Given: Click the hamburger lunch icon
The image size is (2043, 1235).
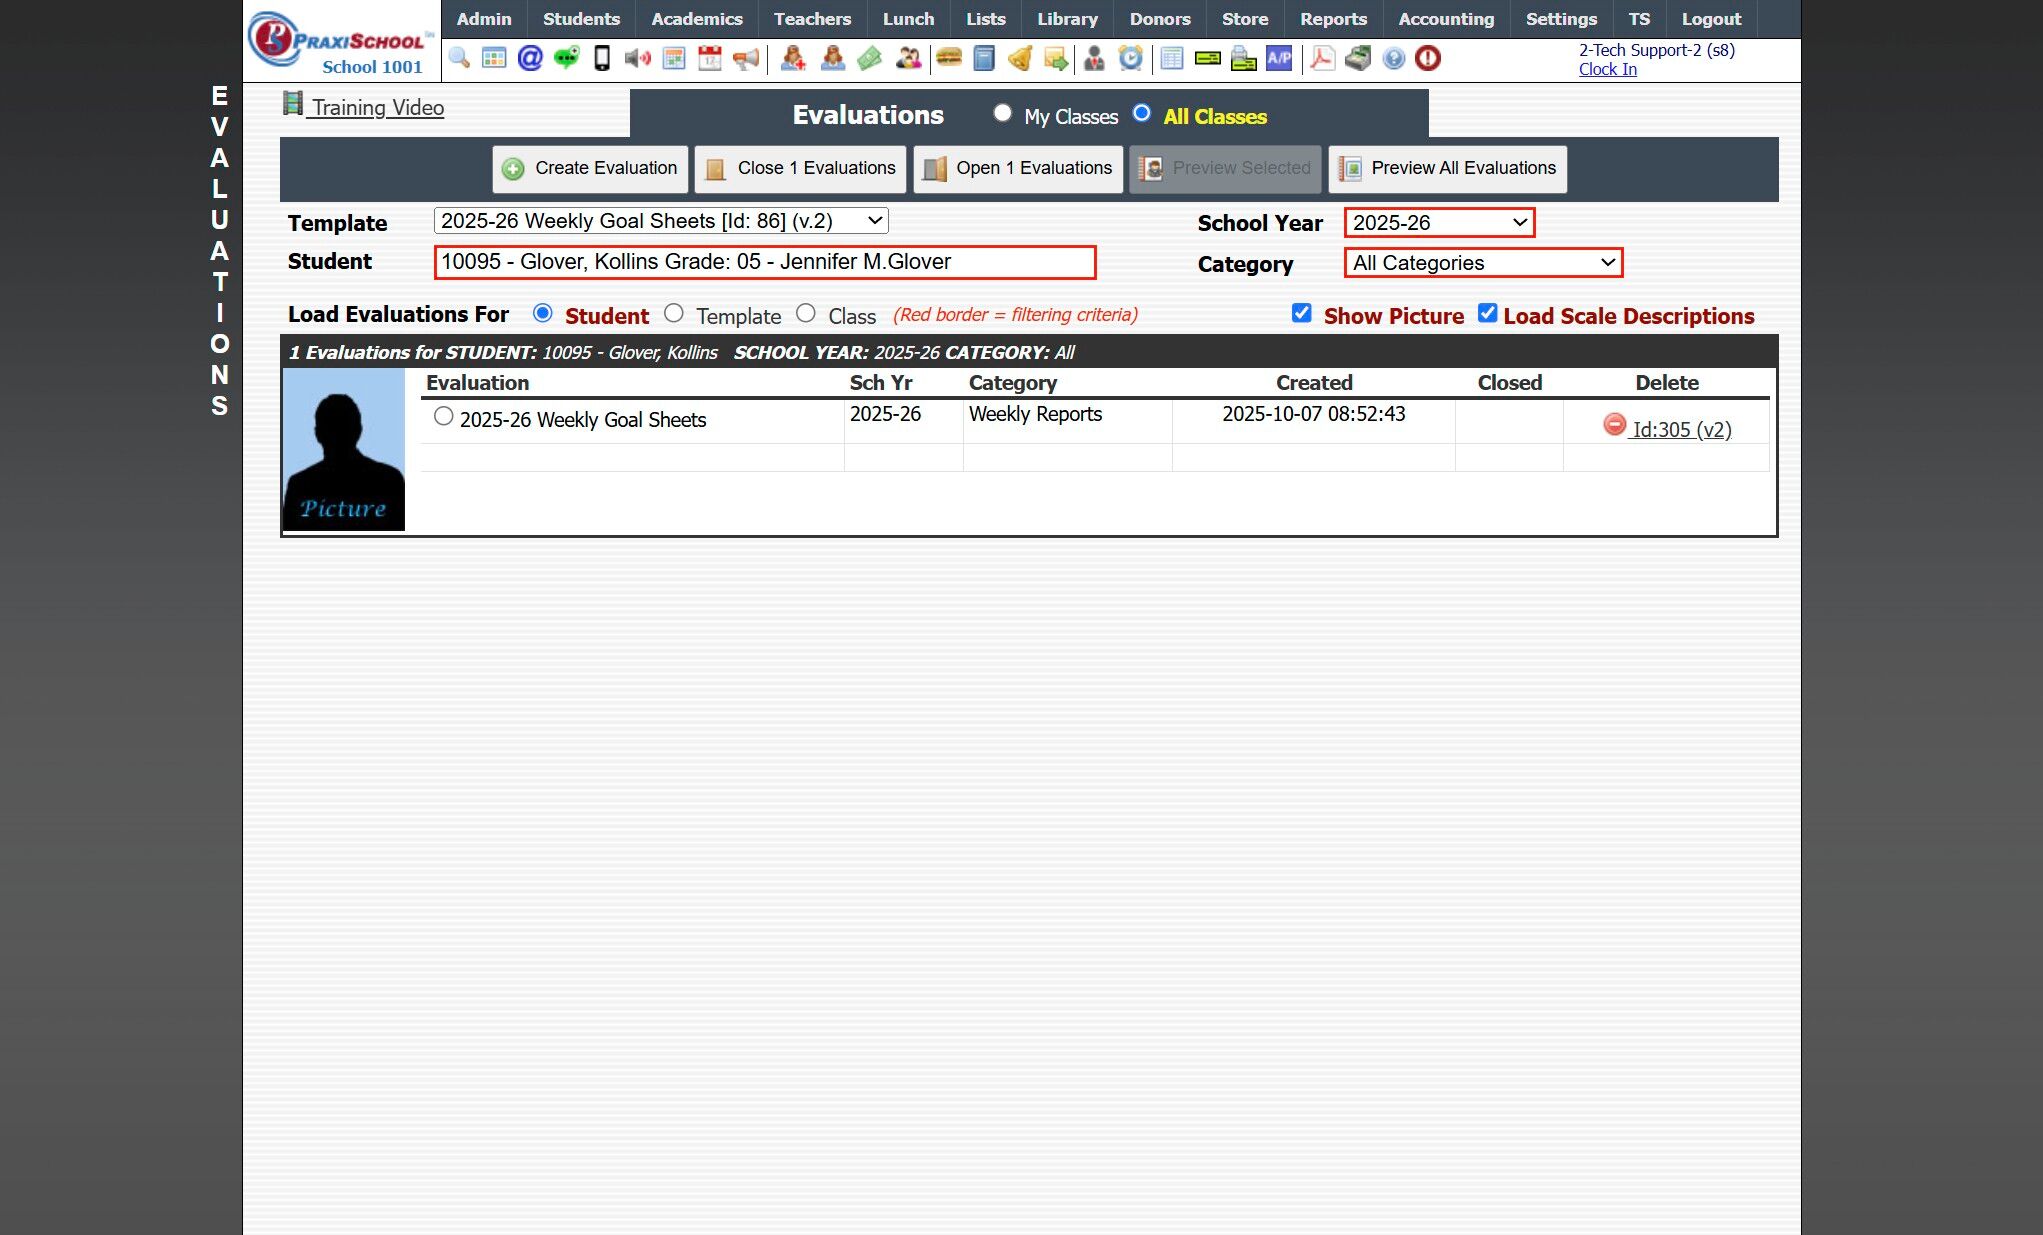Looking at the screenshot, I should point(948,58).
